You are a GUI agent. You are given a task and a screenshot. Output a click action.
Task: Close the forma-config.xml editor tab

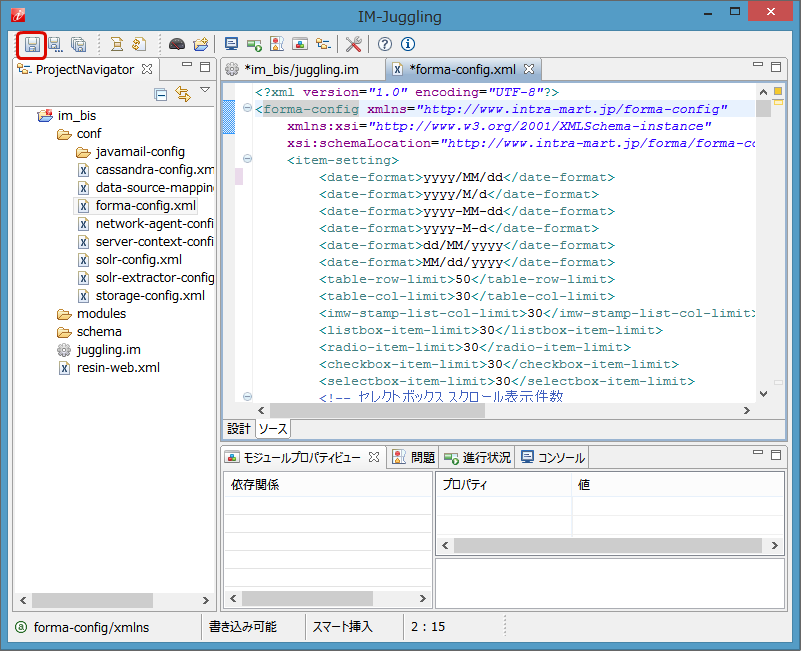pyautogui.click(x=529, y=69)
